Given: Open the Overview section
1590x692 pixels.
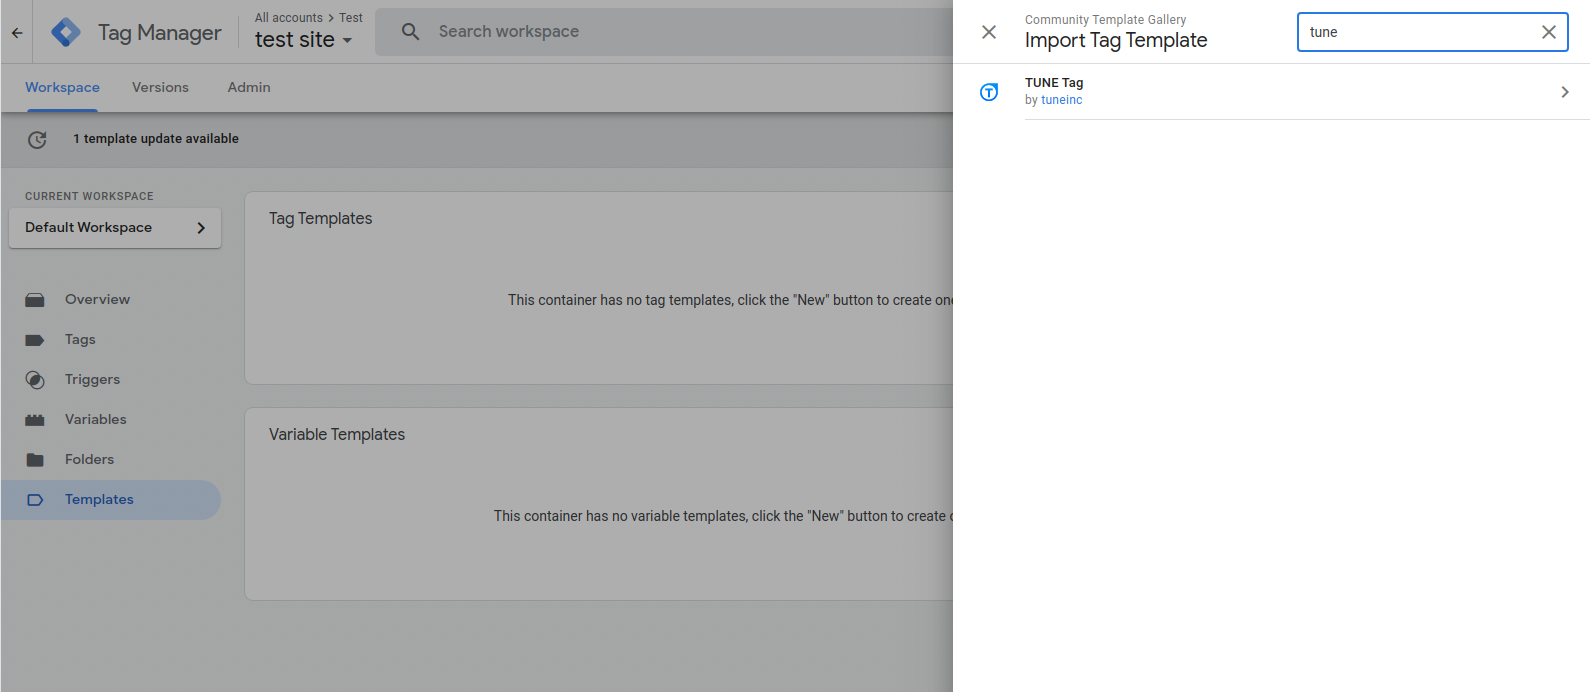Looking at the screenshot, I should 110,300.
